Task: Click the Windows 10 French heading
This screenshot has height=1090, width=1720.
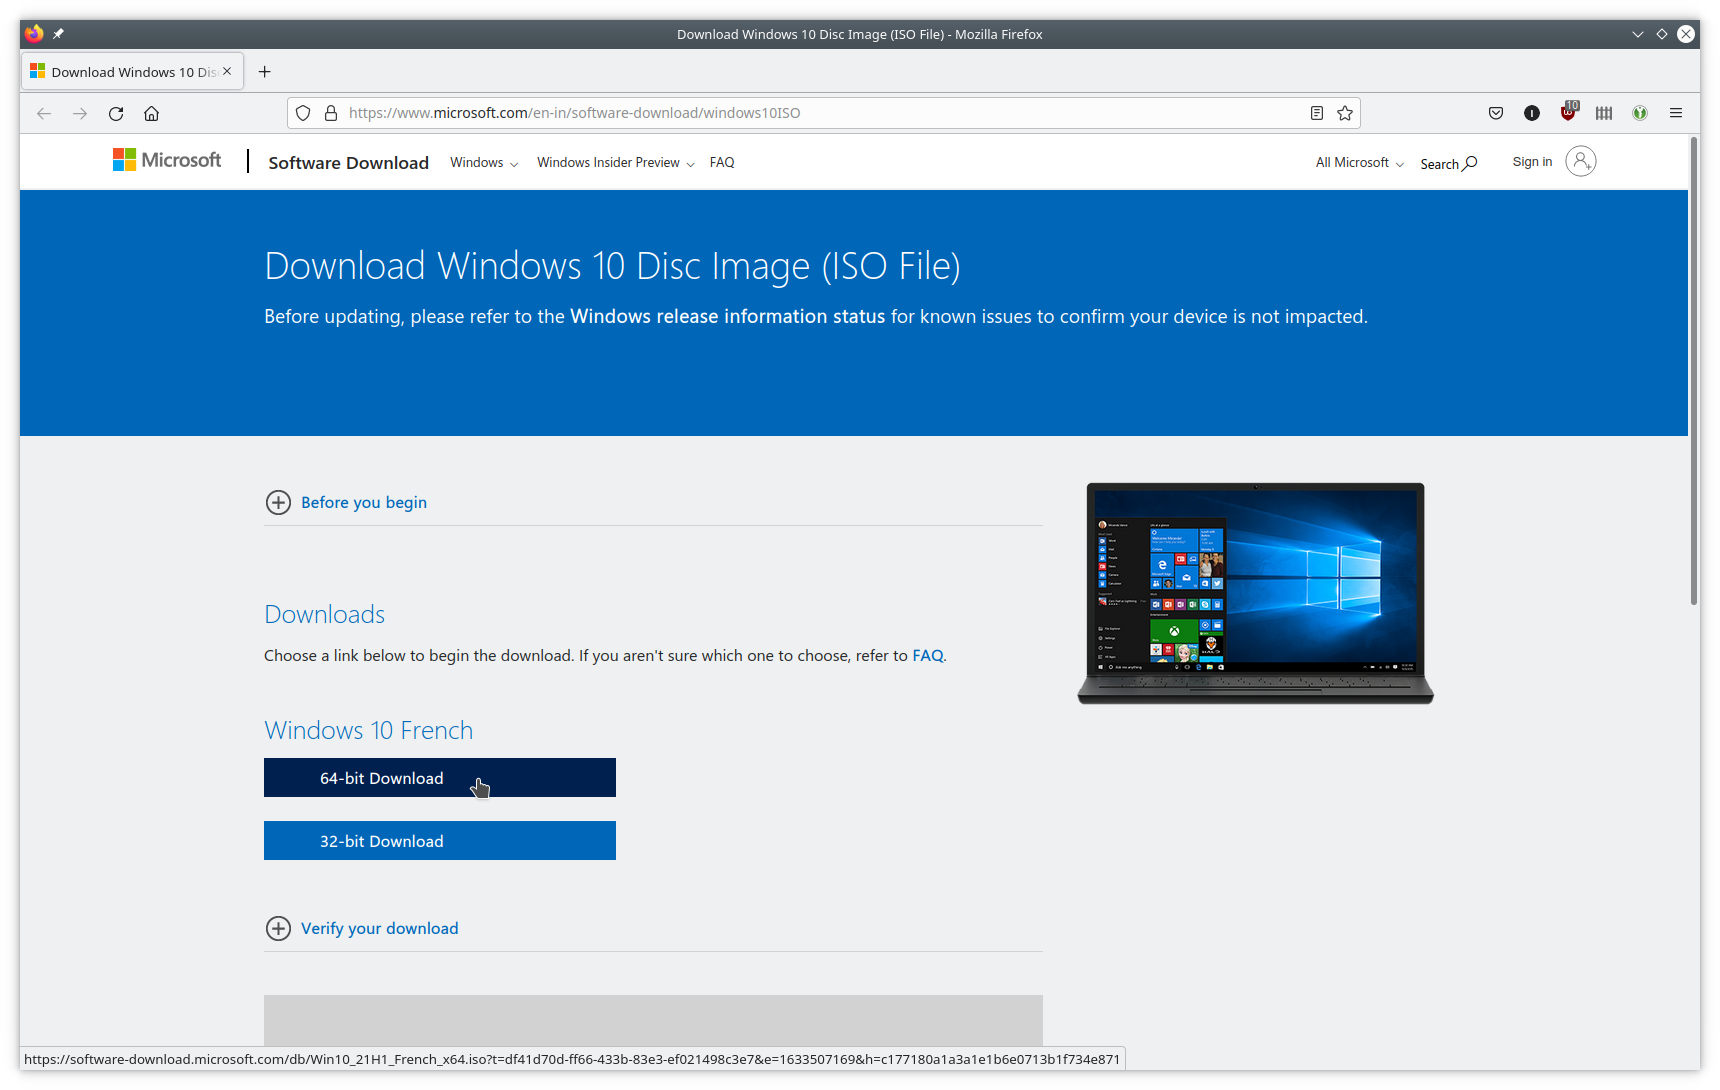Action: click(x=369, y=731)
